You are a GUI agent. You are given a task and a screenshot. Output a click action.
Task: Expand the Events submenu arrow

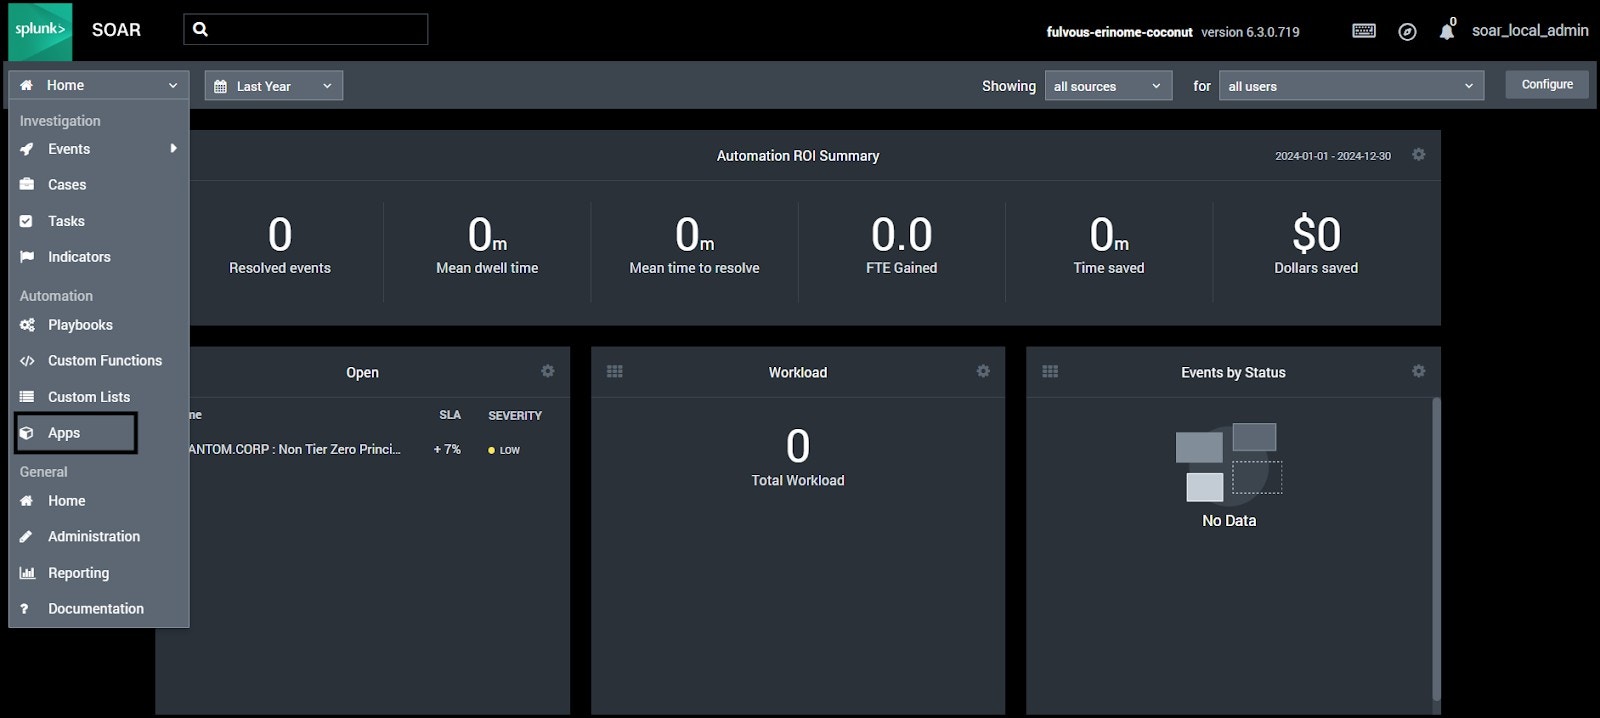pos(173,148)
